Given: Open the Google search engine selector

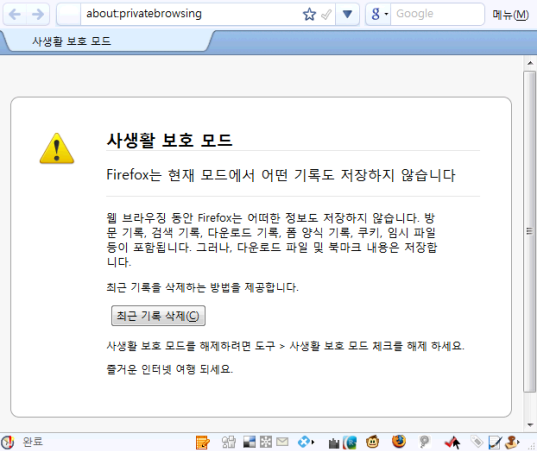Looking at the screenshot, I should point(379,14).
